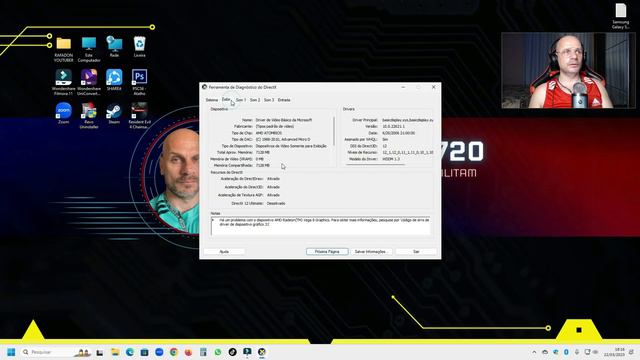The width and height of the screenshot is (640, 360).
Task: Click the Drivers list horizontal scrollbar
Action: click(376, 164)
